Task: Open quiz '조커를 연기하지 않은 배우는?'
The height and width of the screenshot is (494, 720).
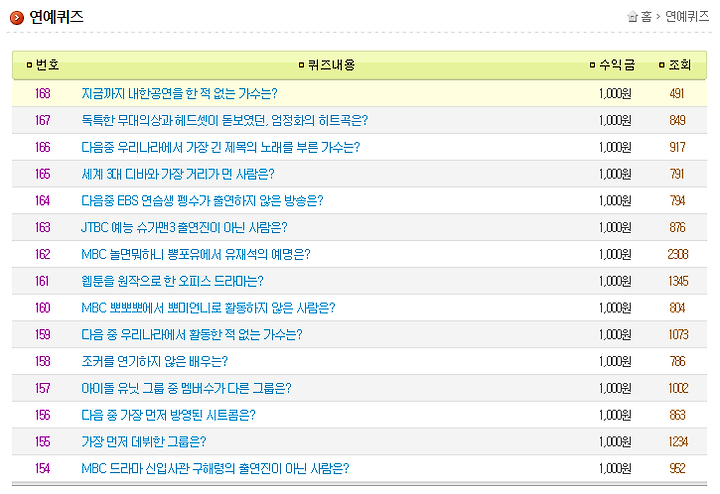Action: pos(154,361)
